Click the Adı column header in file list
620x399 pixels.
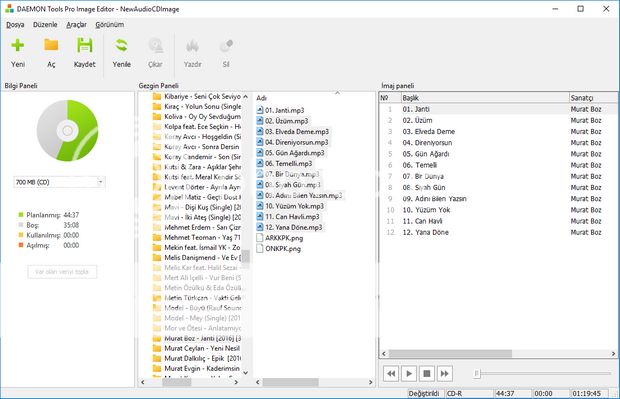pos(261,98)
